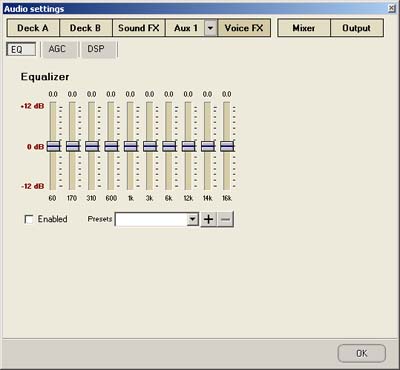Open the Output tab
Image resolution: width=400 pixels, height=370 pixels.
pos(357,28)
